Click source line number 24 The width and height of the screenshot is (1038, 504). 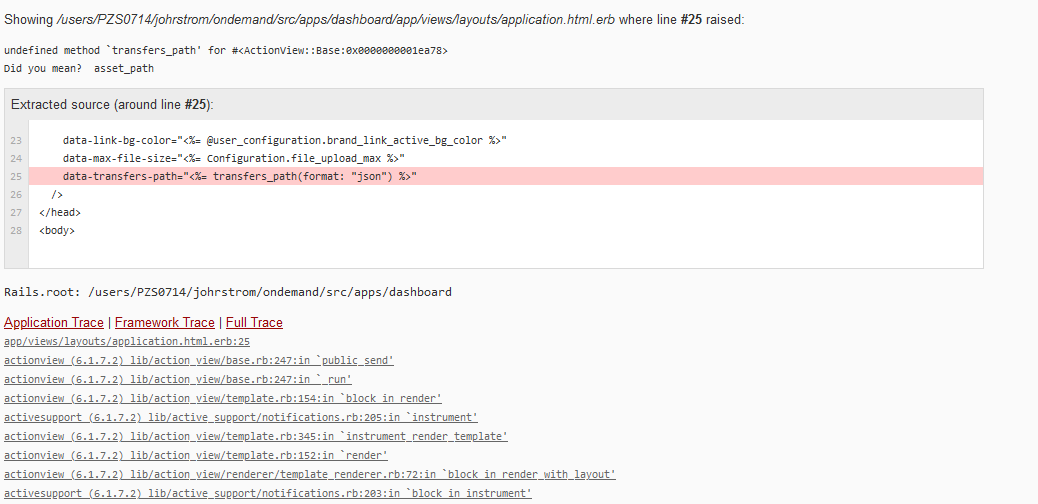pyautogui.click(x=16, y=158)
